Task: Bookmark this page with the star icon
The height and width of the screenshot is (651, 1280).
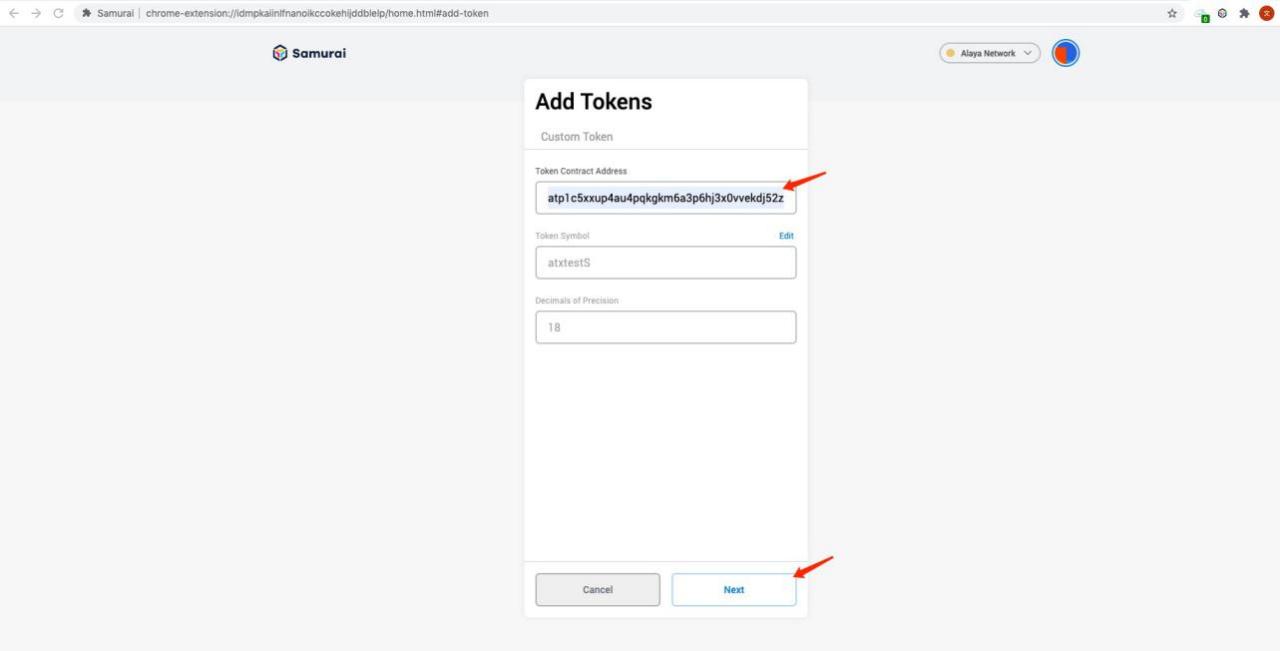Action: [x=1172, y=14]
